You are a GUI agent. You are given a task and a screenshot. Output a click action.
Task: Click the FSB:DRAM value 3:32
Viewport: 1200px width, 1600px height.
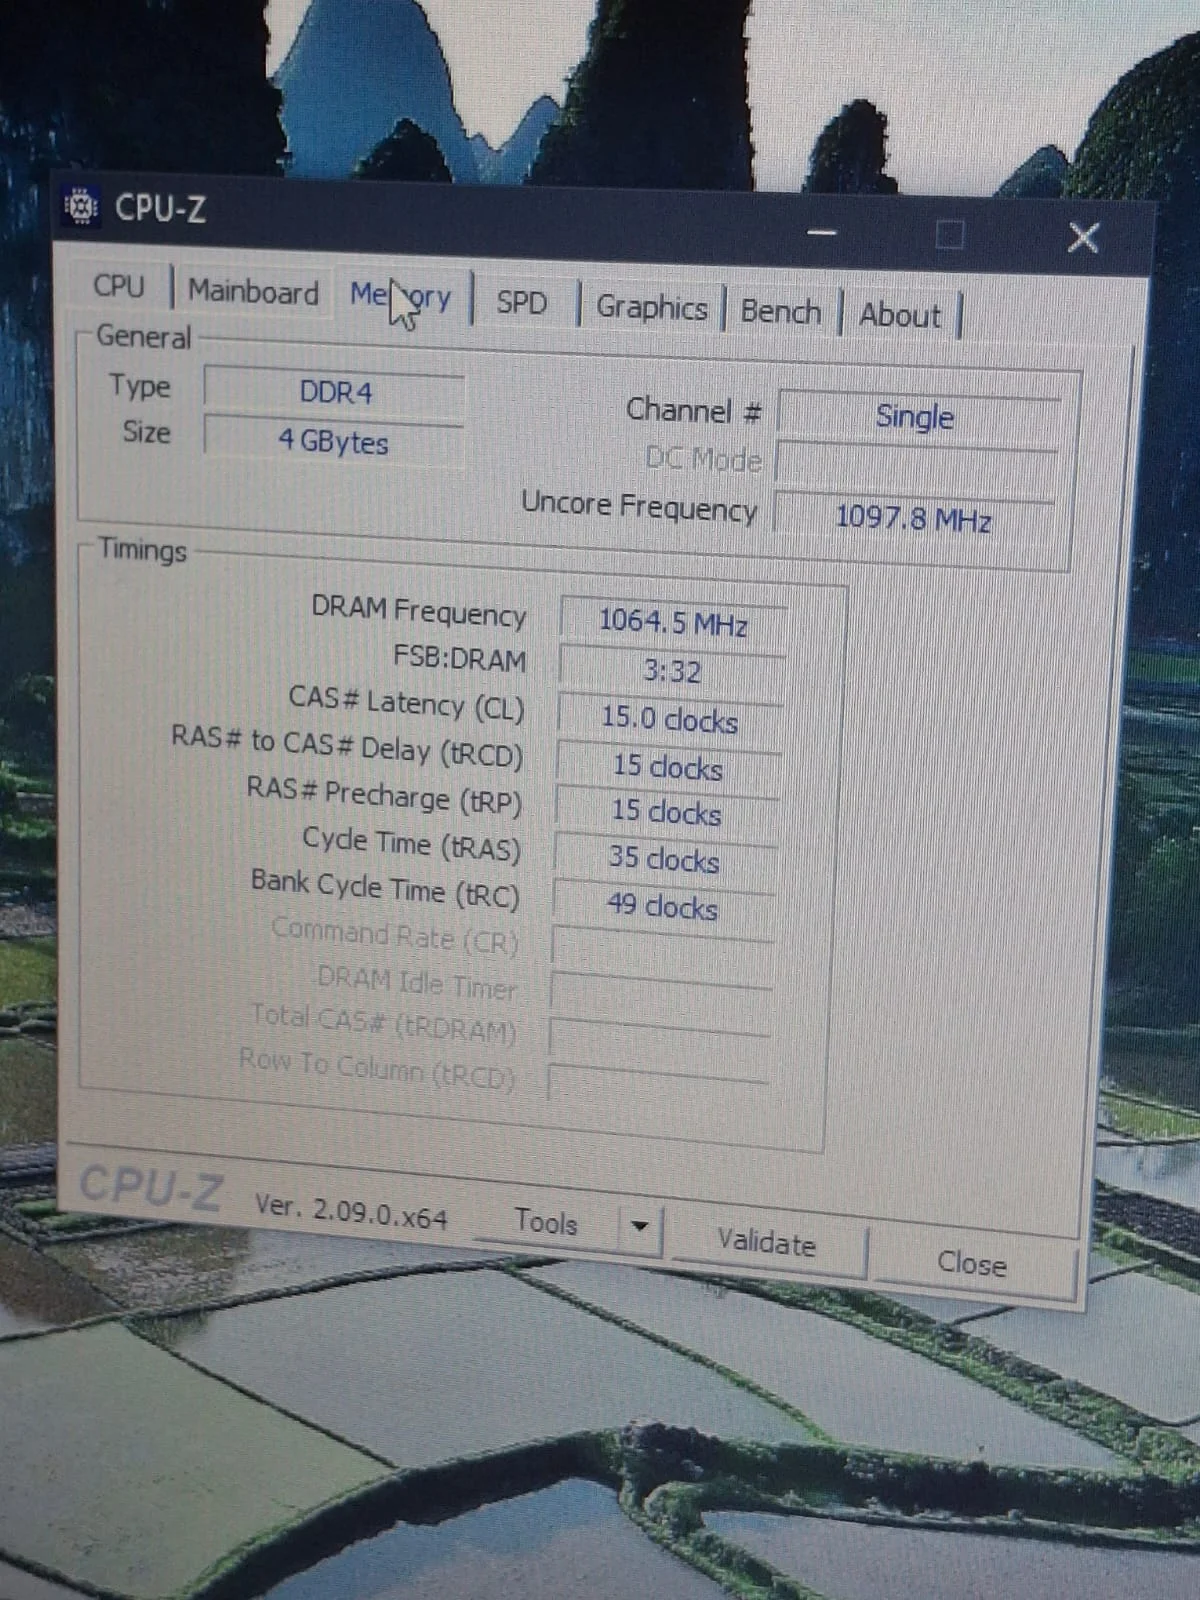click(671, 671)
